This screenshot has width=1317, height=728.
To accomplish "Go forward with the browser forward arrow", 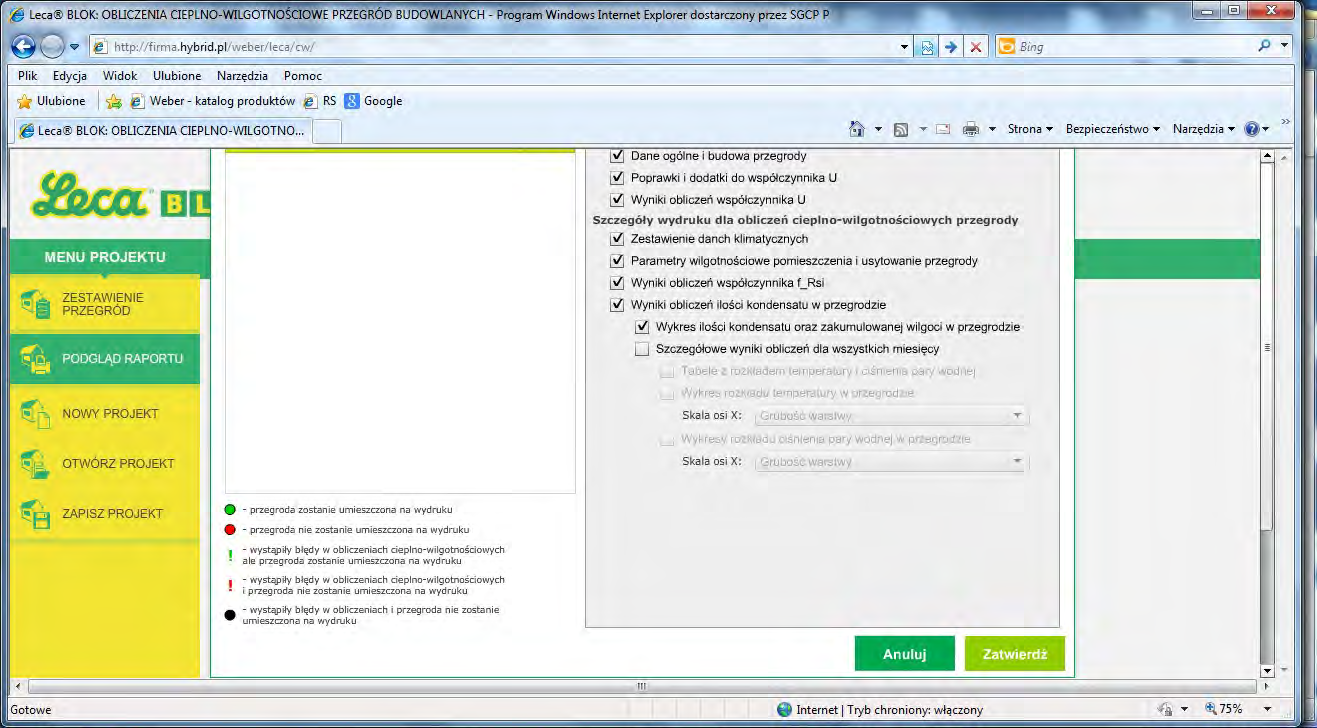I will click(x=52, y=47).
